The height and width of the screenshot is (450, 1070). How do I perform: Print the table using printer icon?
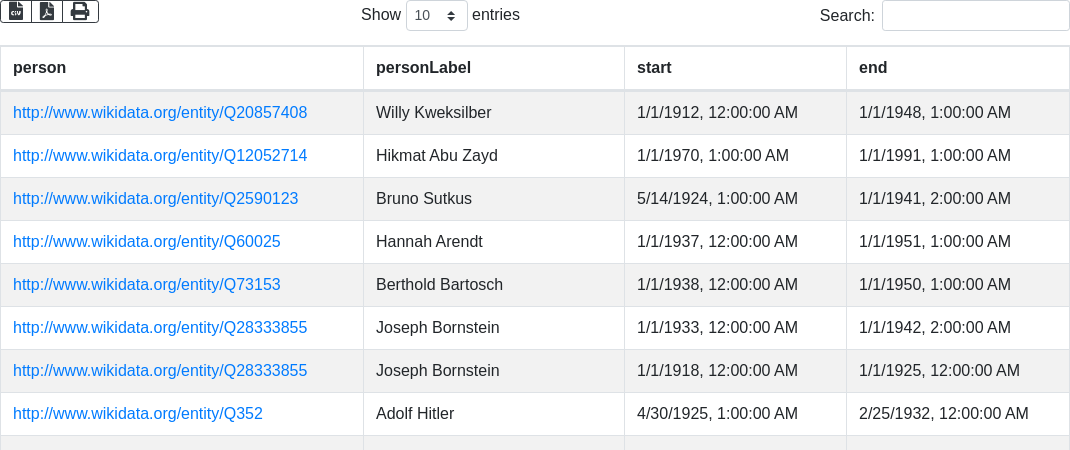pyautogui.click(x=80, y=12)
